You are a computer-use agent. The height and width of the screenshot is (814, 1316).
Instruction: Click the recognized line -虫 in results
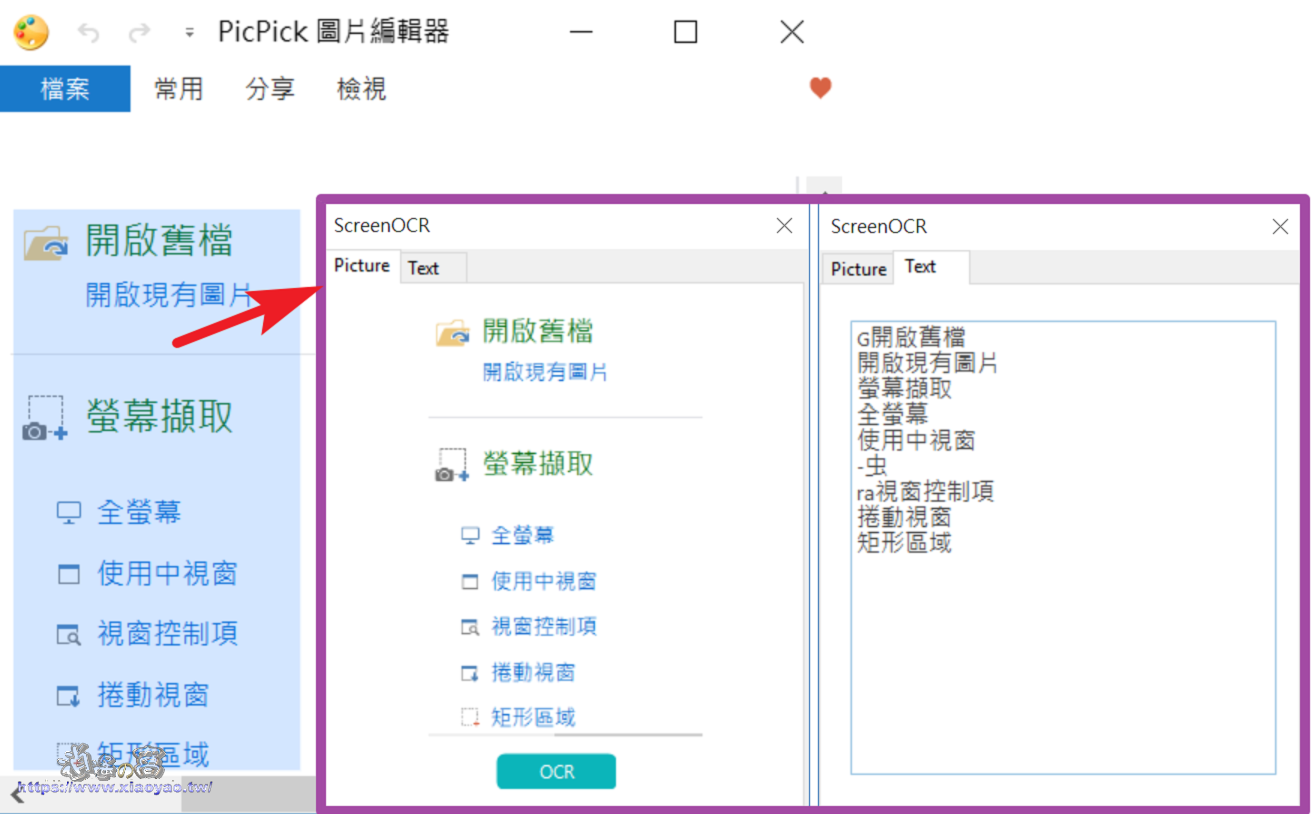point(872,466)
